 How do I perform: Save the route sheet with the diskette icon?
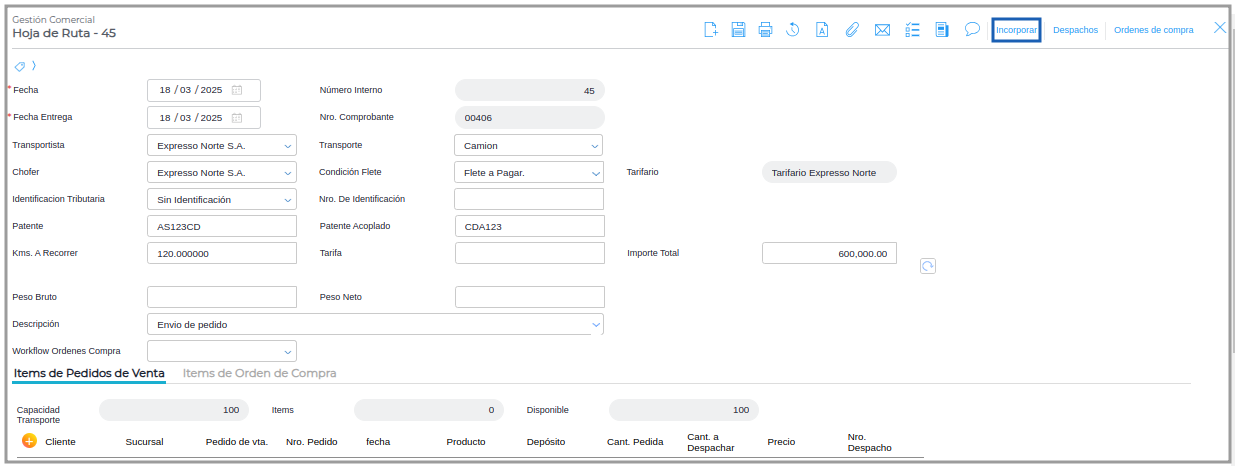click(738, 30)
